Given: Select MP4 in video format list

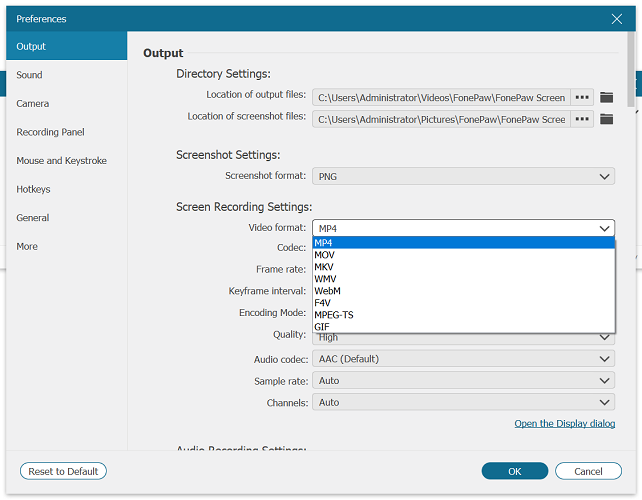Looking at the screenshot, I should coord(463,243).
